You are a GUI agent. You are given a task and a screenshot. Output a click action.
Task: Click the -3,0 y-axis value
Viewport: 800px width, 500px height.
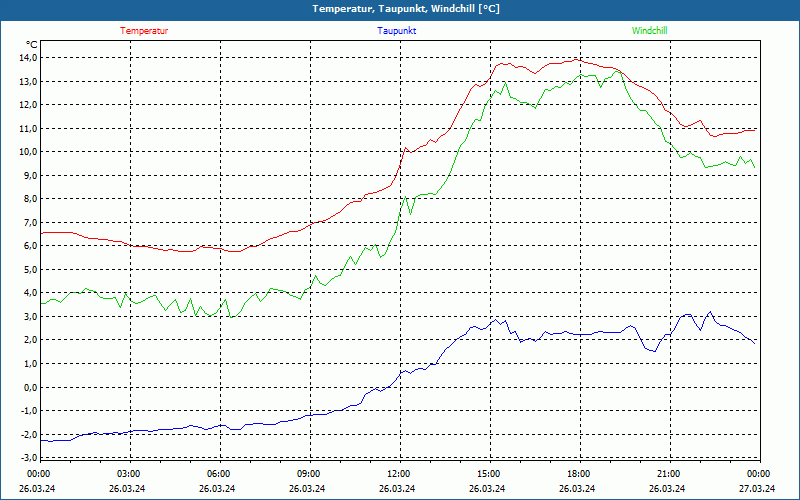click(x=30, y=457)
